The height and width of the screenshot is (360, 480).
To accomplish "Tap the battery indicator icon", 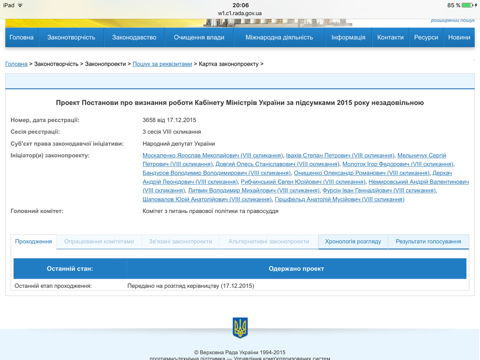I will (x=468, y=5).
